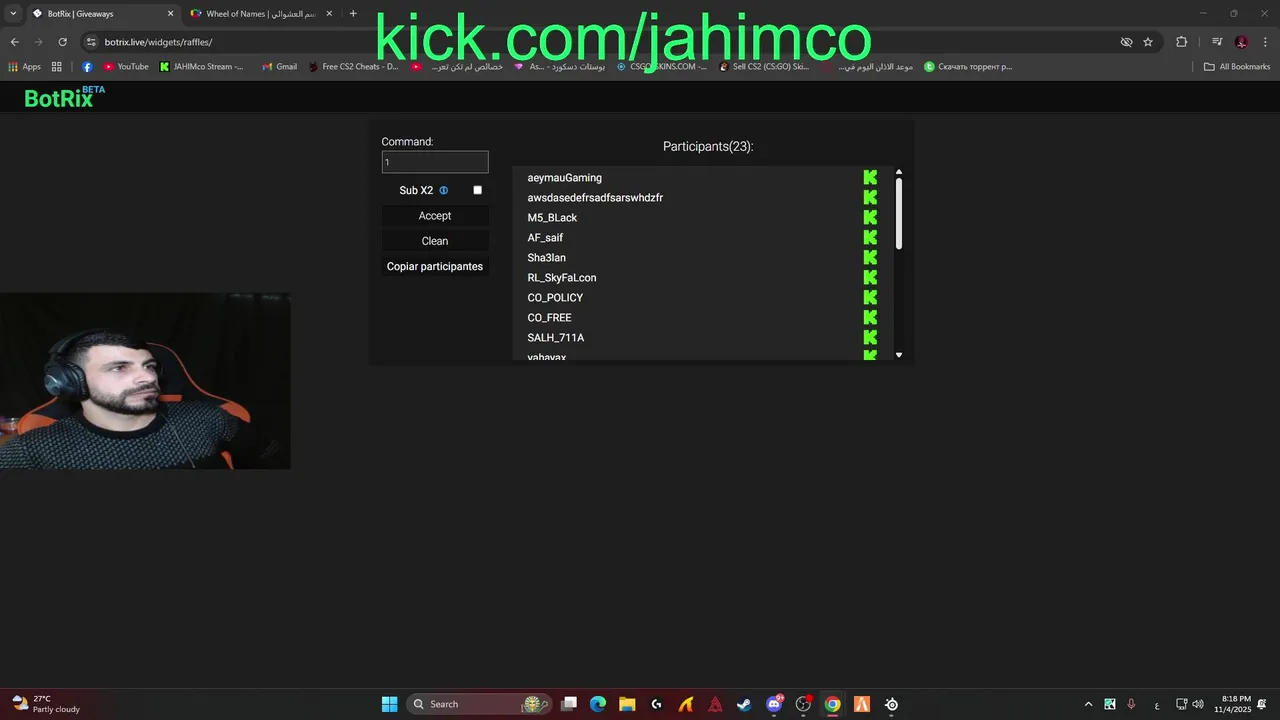Open Discord from the taskbar
Image resolution: width=1280 pixels, height=720 pixels.
click(774, 704)
